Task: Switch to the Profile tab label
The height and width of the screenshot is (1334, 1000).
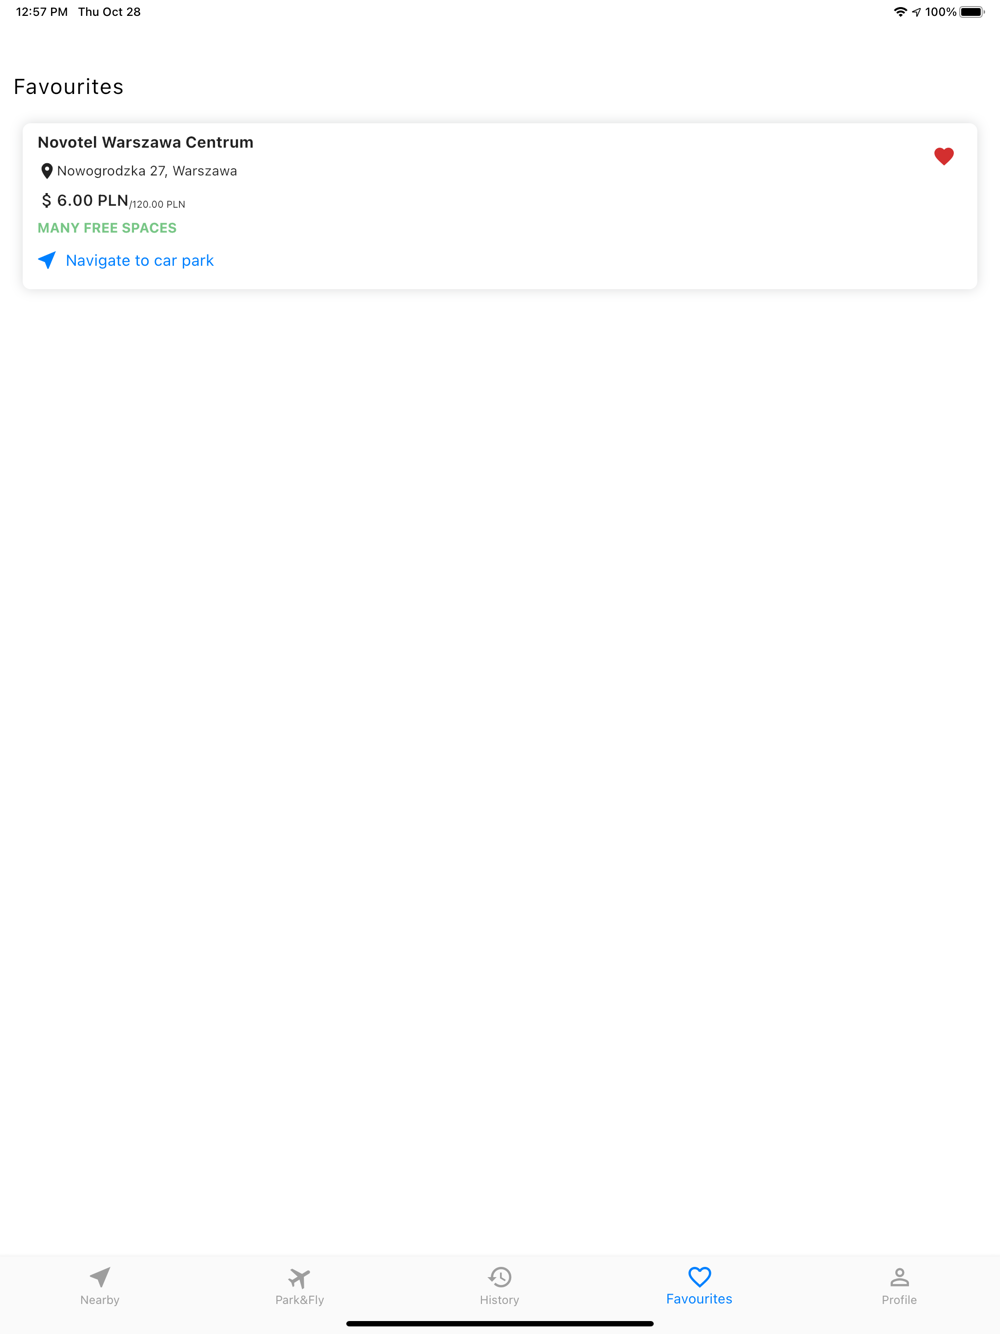Action: tap(899, 1300)
